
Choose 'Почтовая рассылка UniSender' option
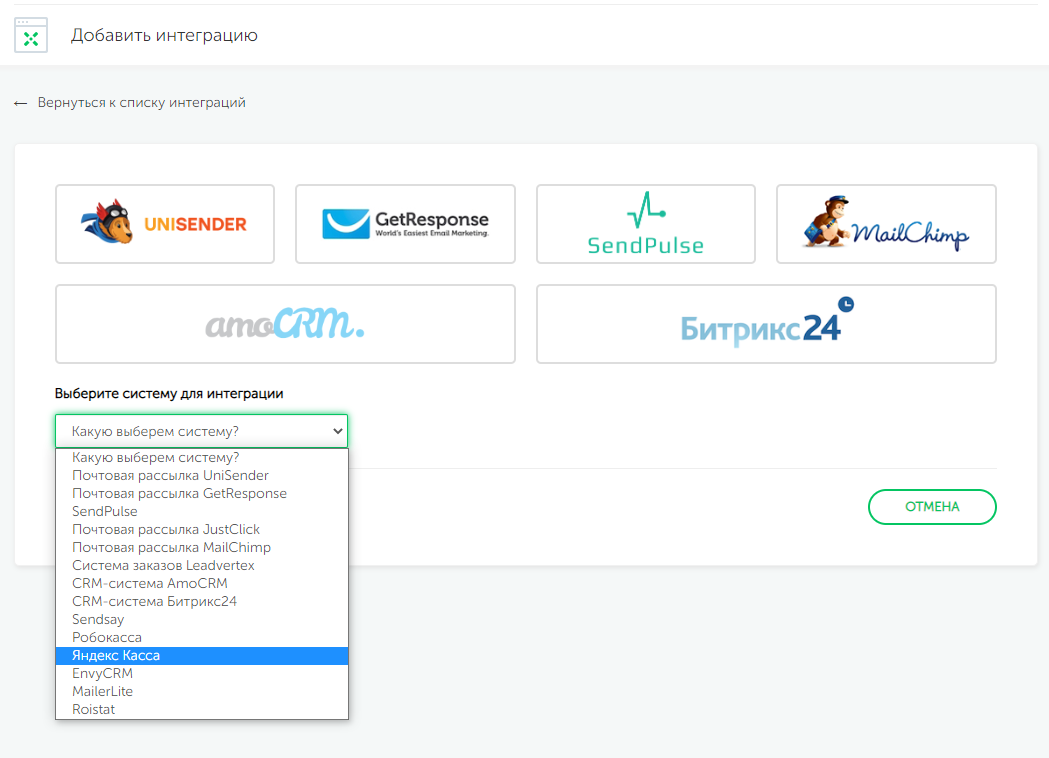pos(170,476)
